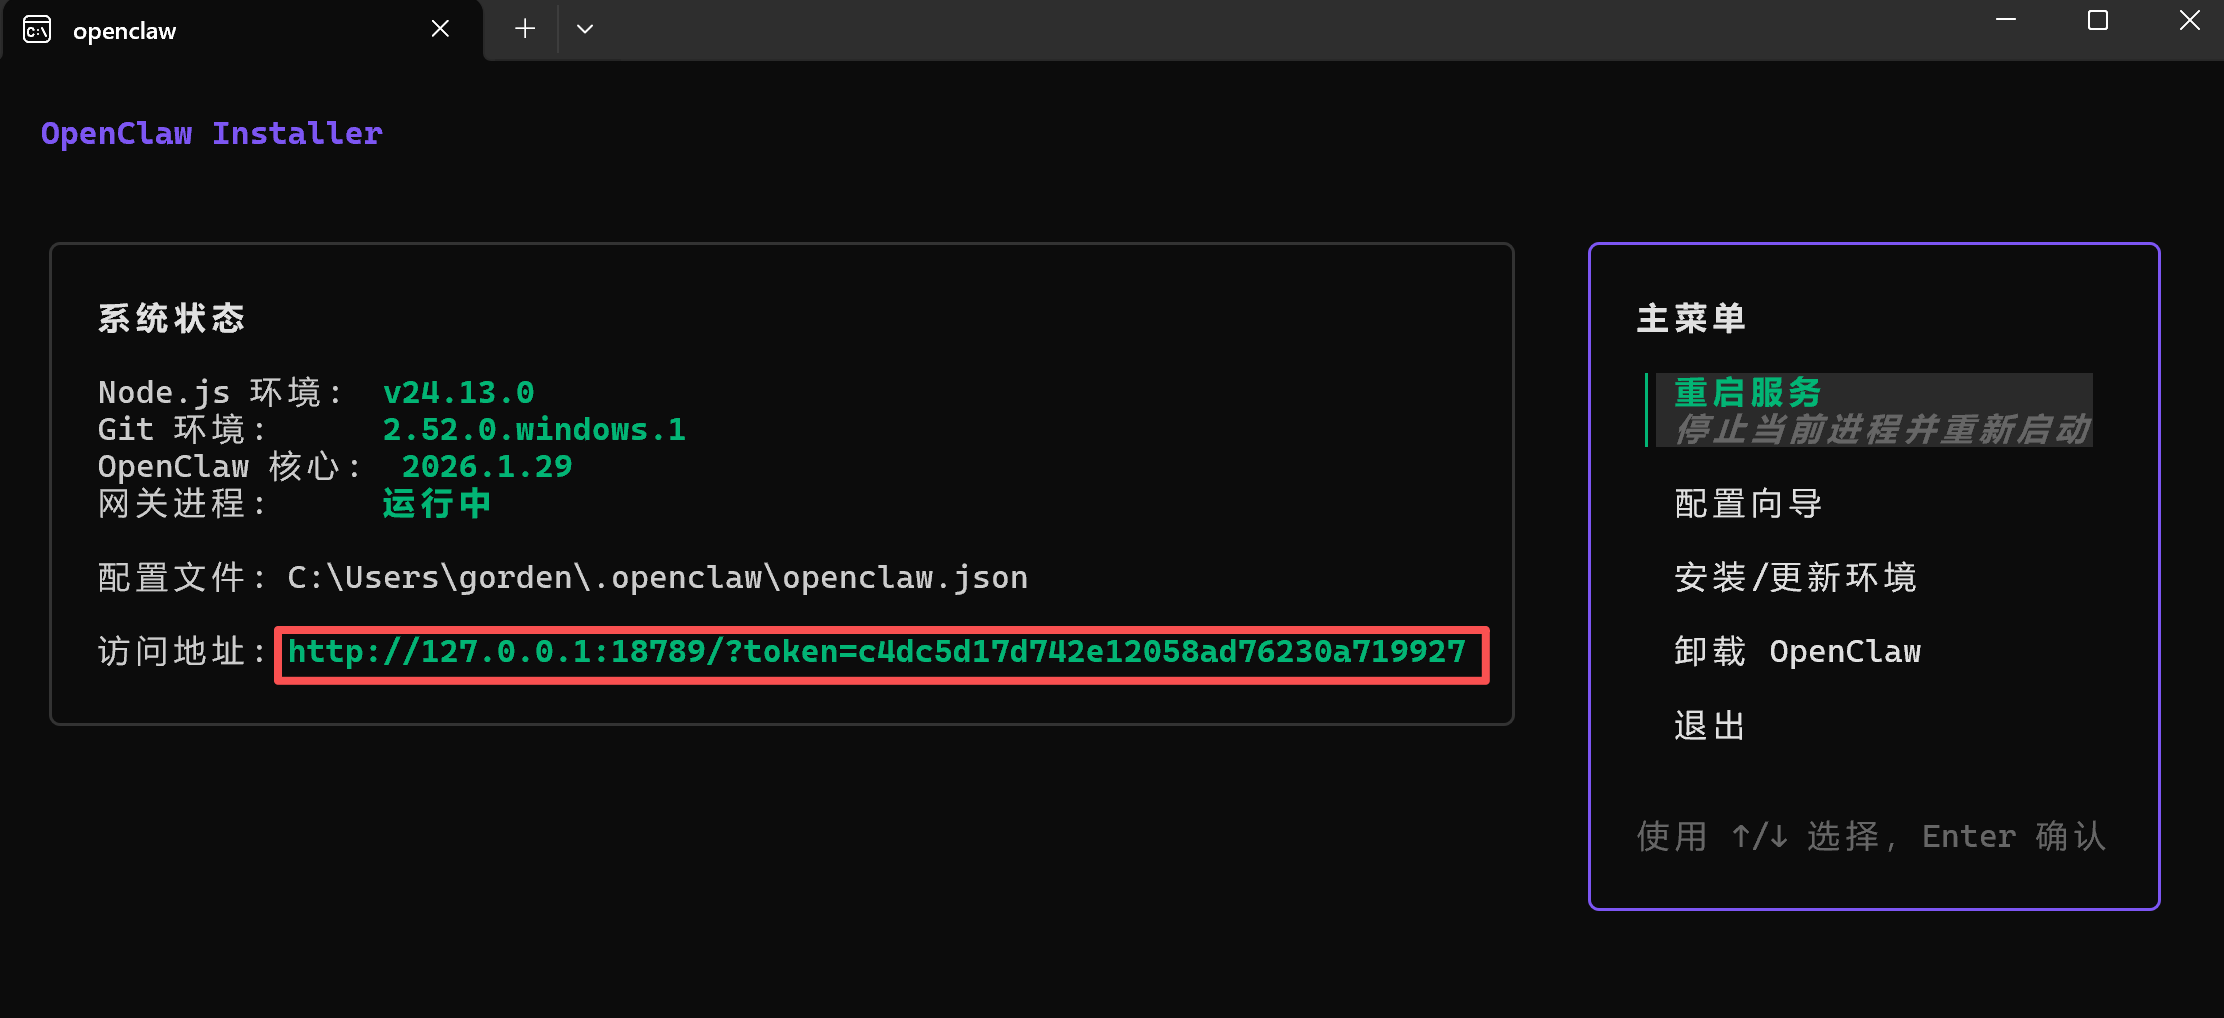The width and height of the screenshot is (2224, 1018).
Task: Click the openclaw.json config file path
Action: [657, 578]
